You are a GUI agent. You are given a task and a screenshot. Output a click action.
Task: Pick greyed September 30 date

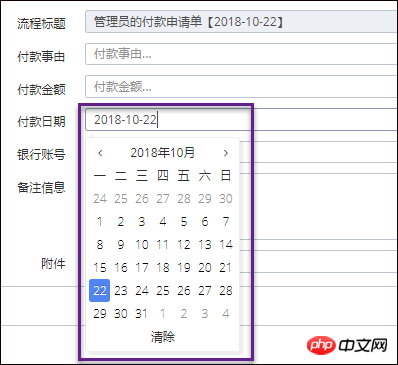coord(226,199)
